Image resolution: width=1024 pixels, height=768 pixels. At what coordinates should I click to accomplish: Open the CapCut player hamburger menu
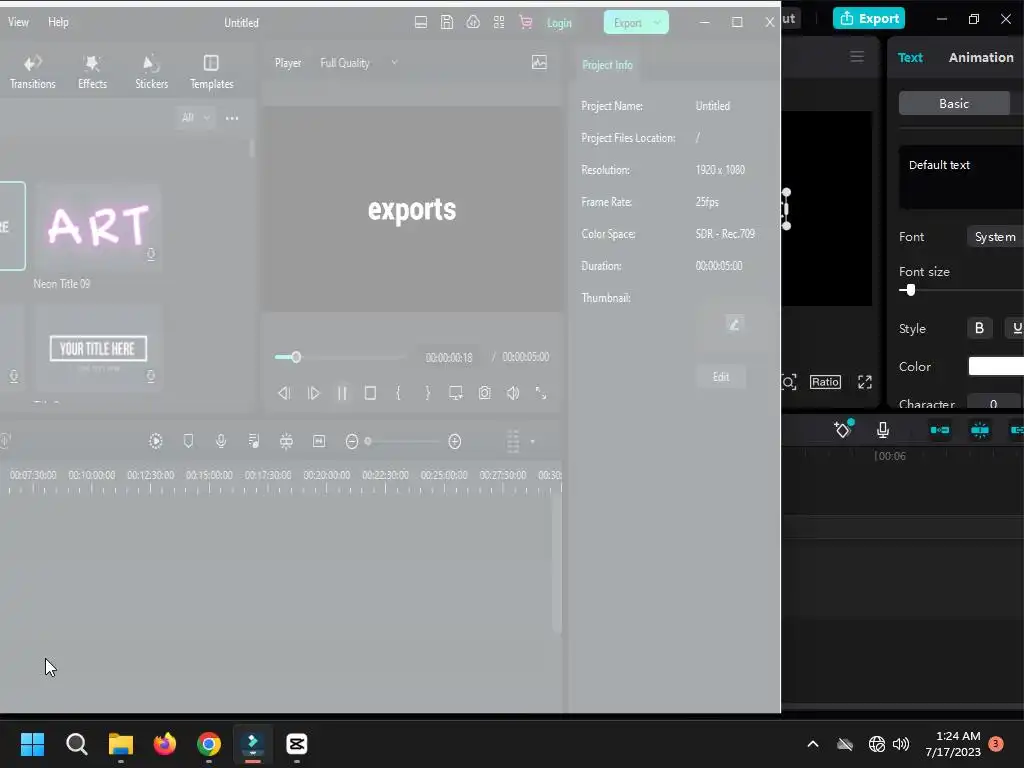click(857, 57)
